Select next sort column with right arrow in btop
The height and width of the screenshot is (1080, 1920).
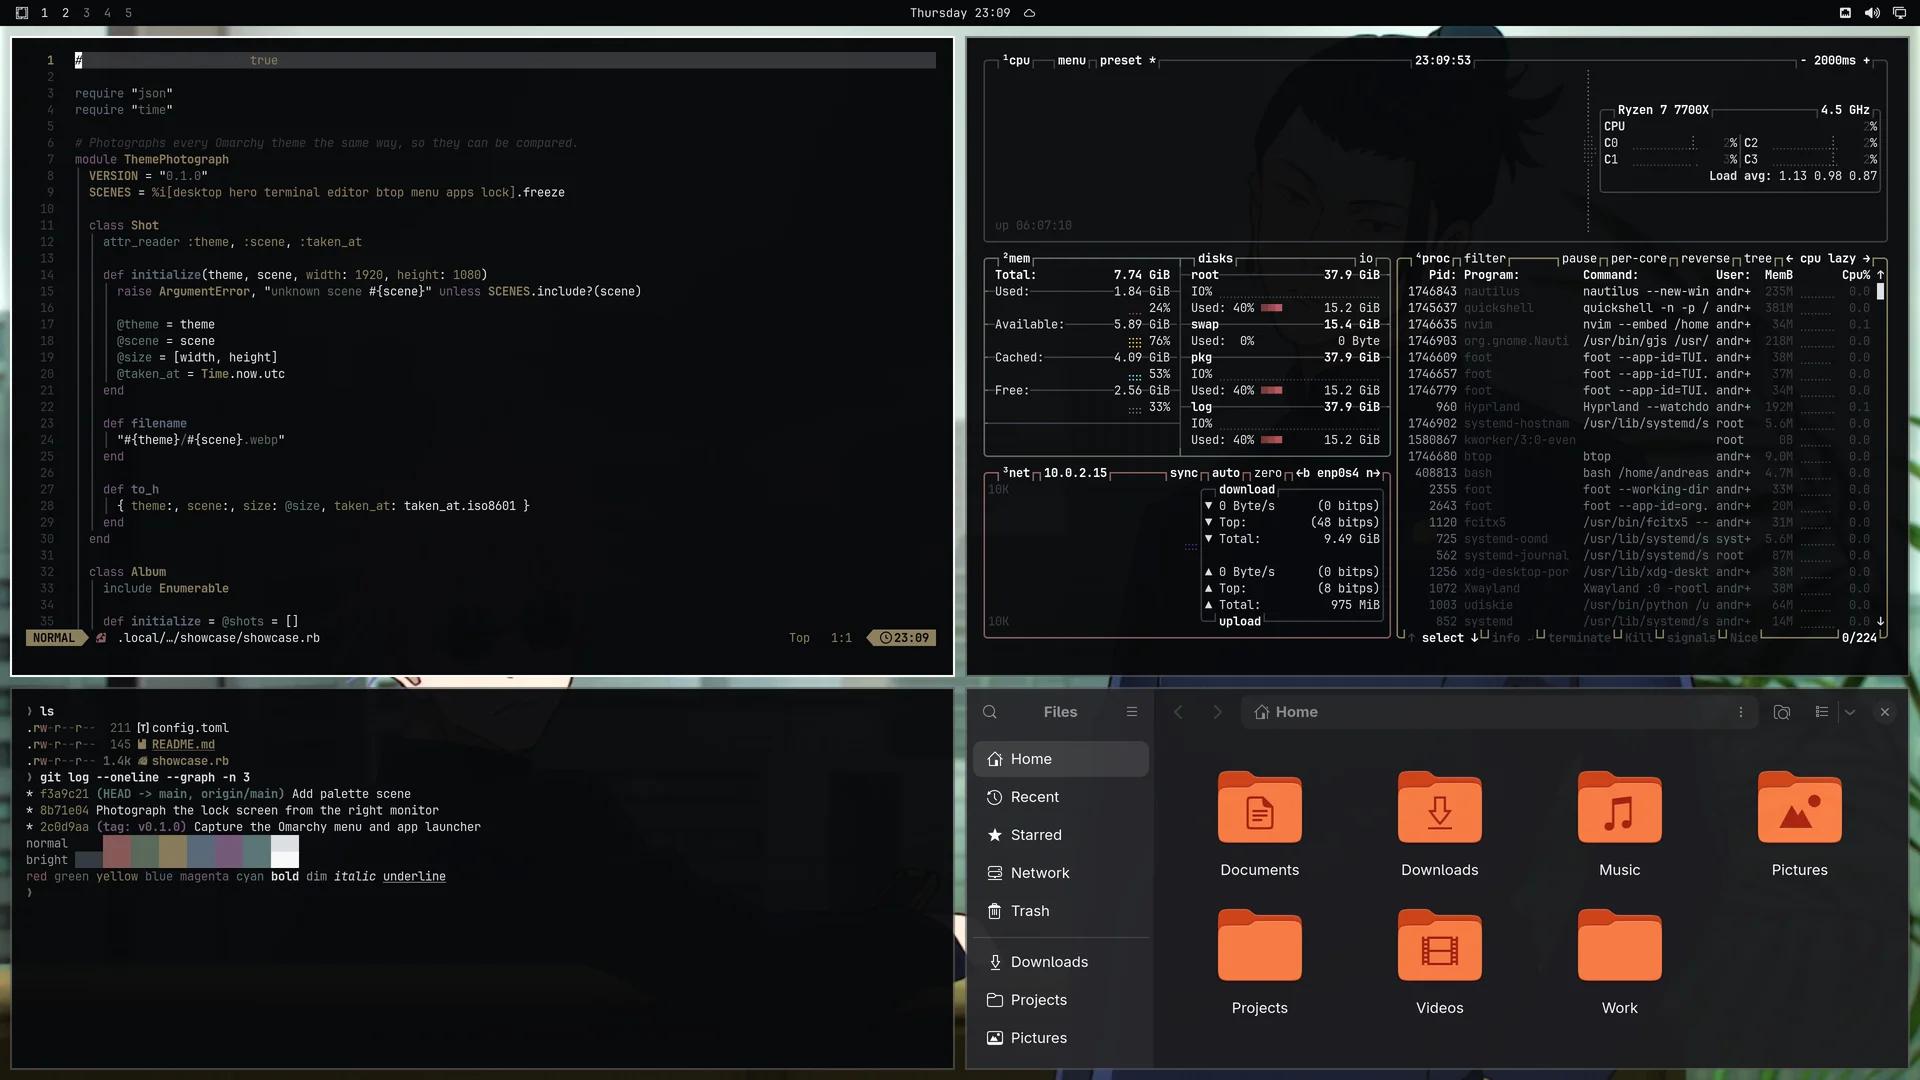1866,259
